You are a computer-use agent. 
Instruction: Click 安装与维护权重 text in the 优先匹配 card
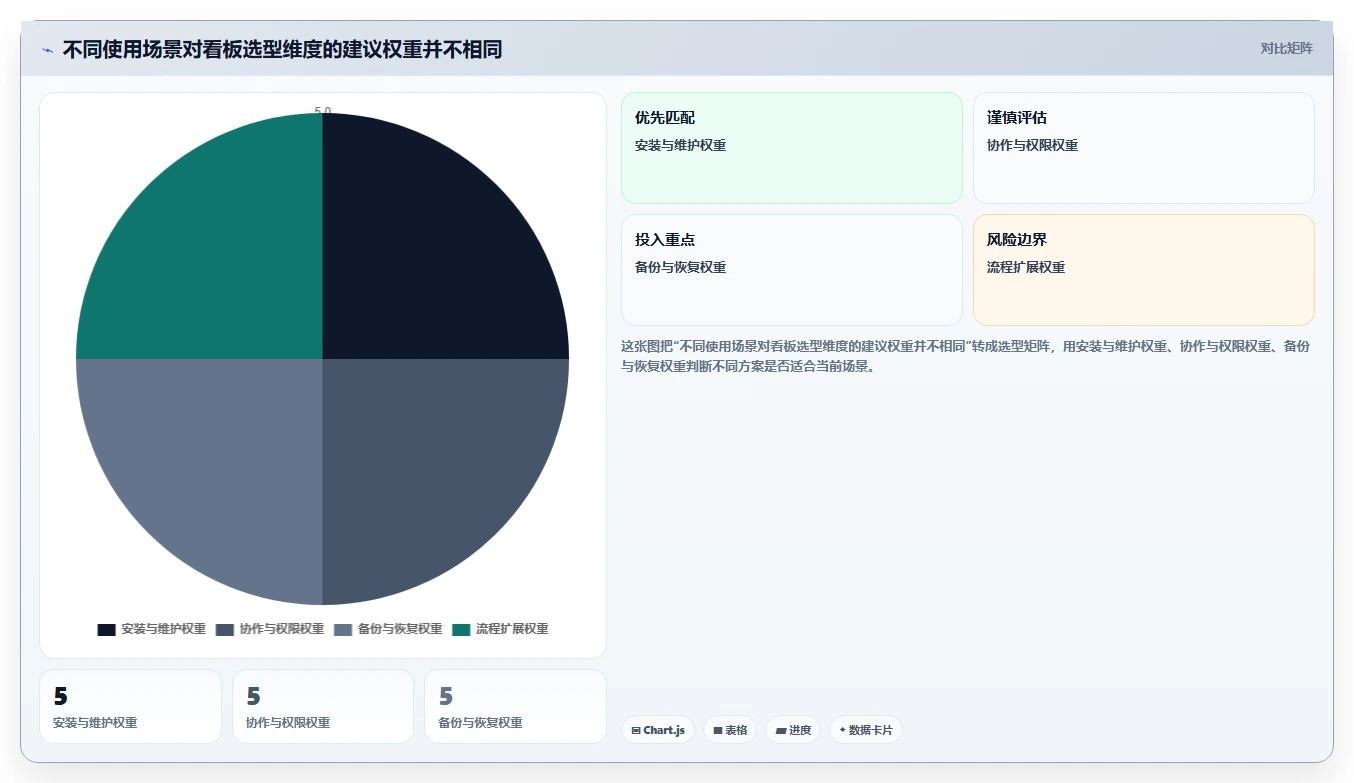[x=680, y=145]
